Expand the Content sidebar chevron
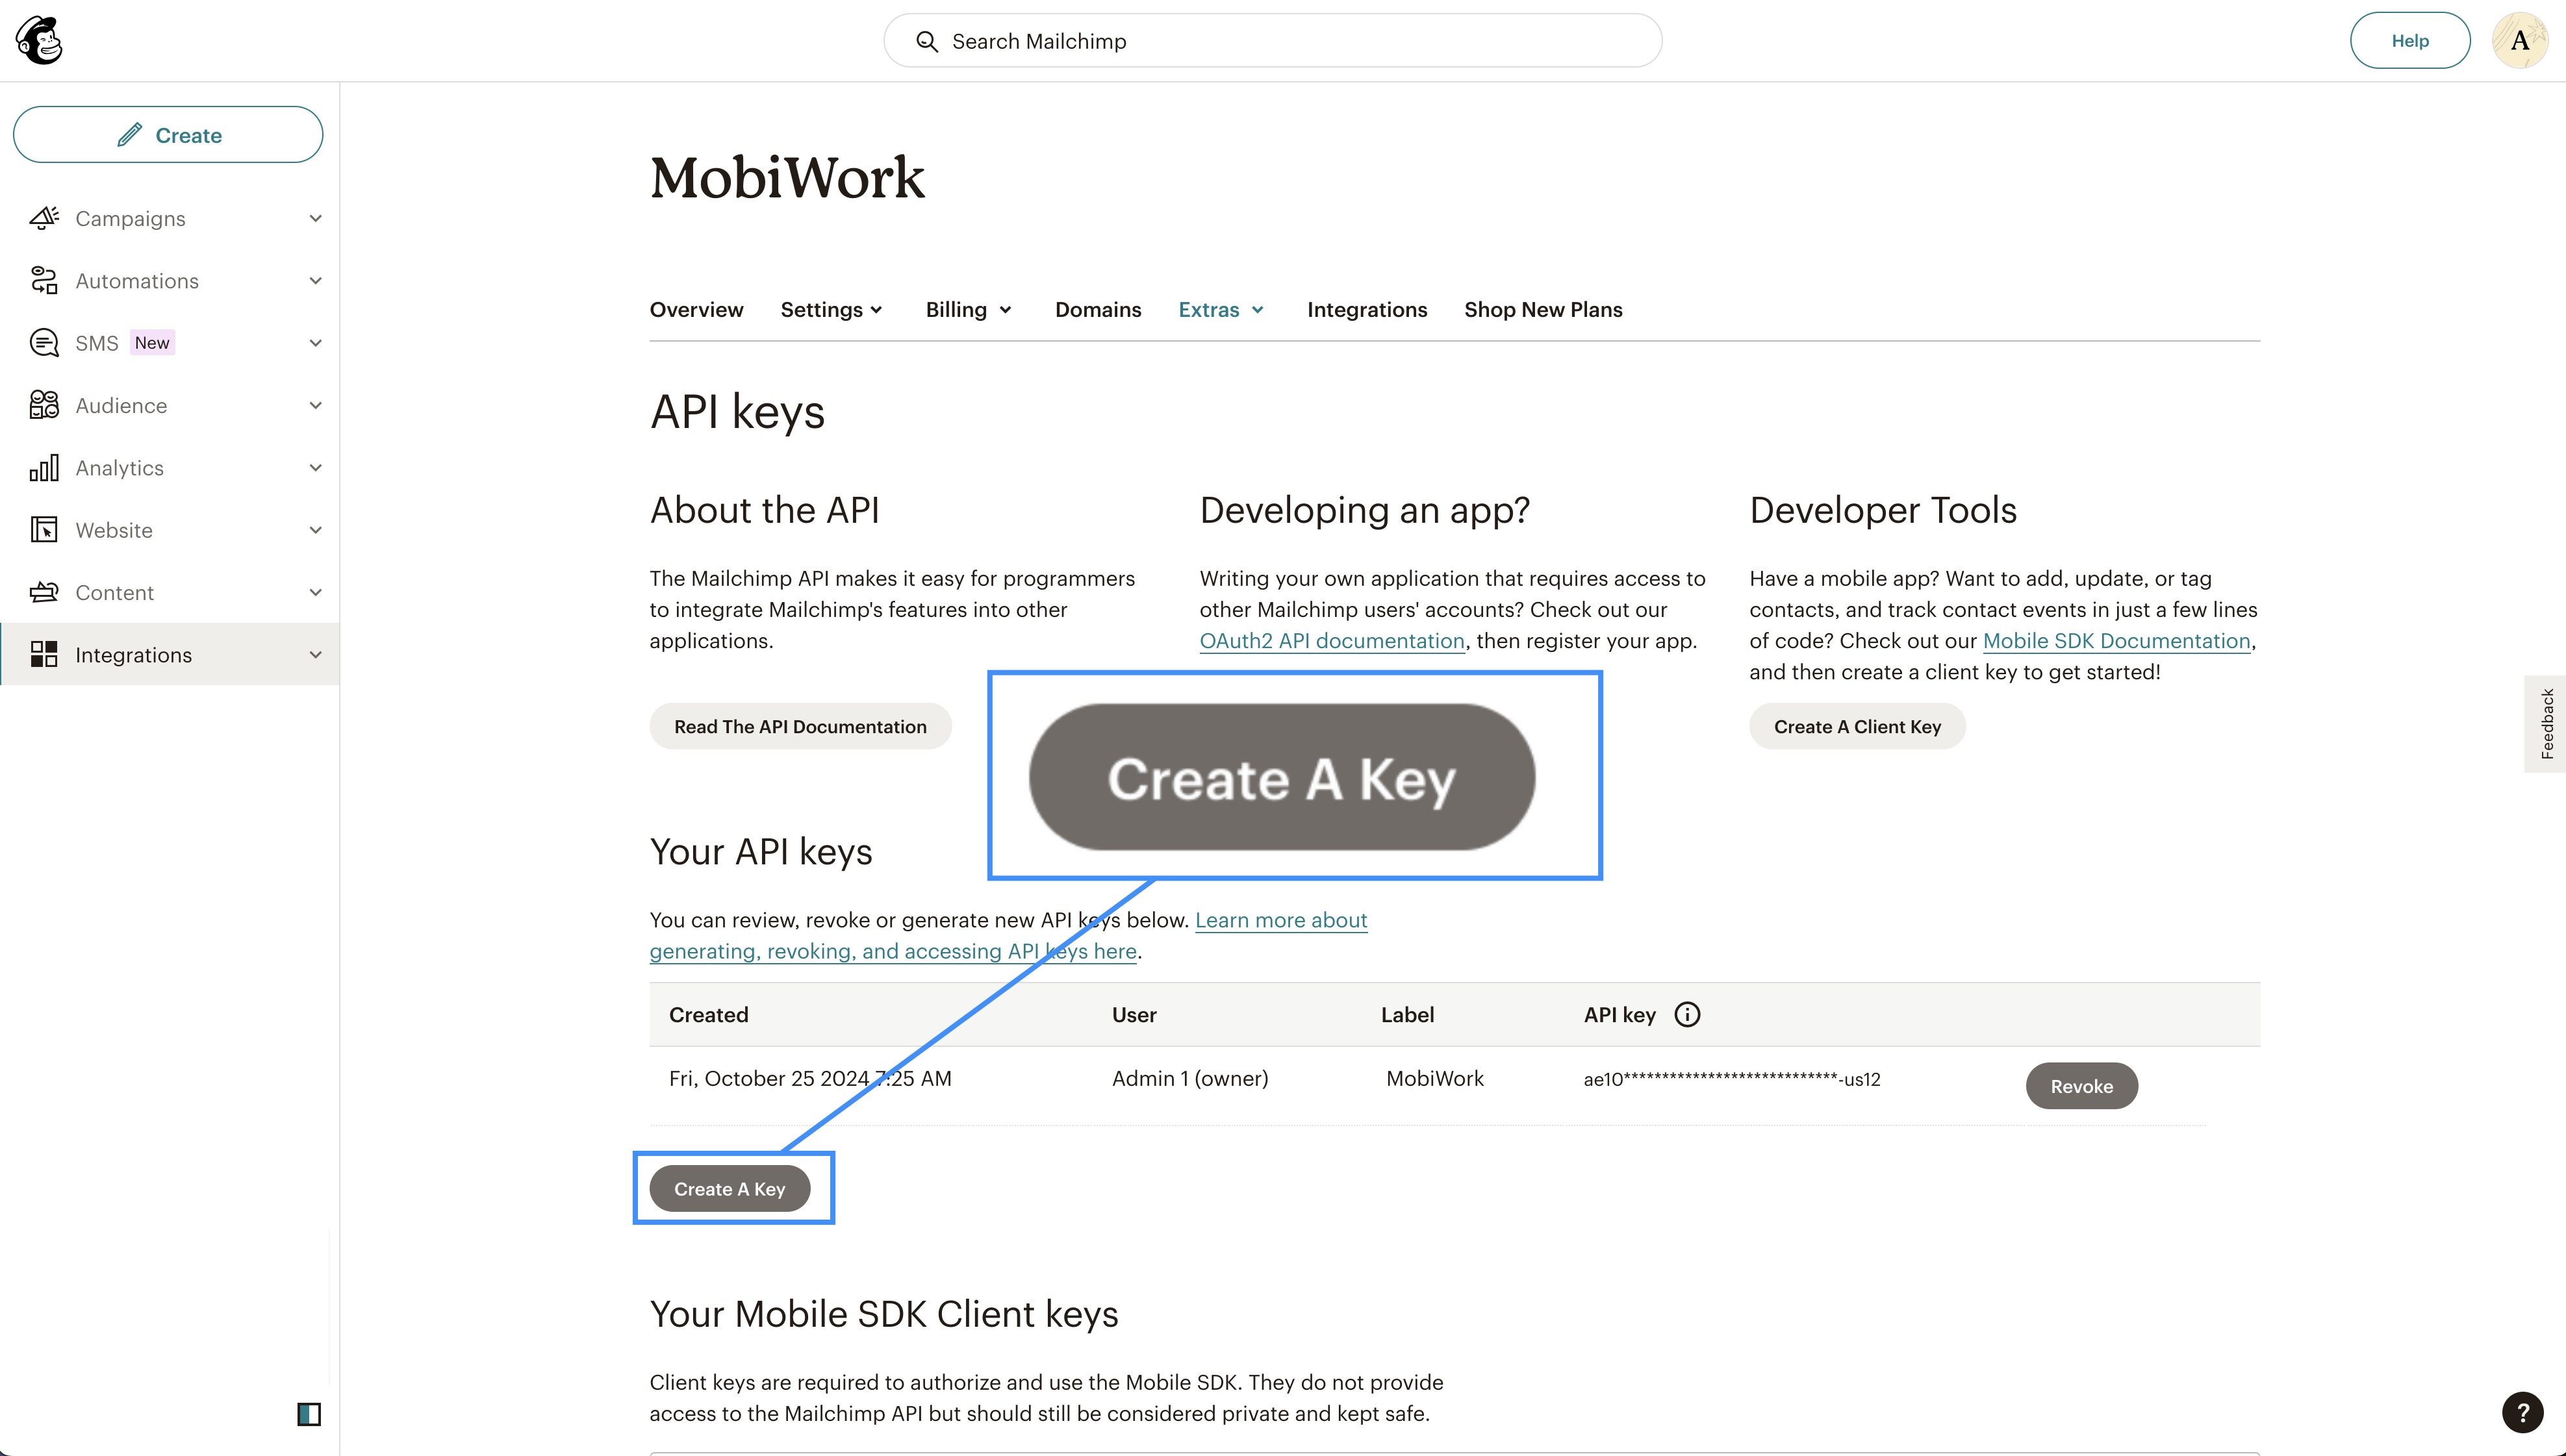This screenshot has height=1456, width=2566. (316, 593)
